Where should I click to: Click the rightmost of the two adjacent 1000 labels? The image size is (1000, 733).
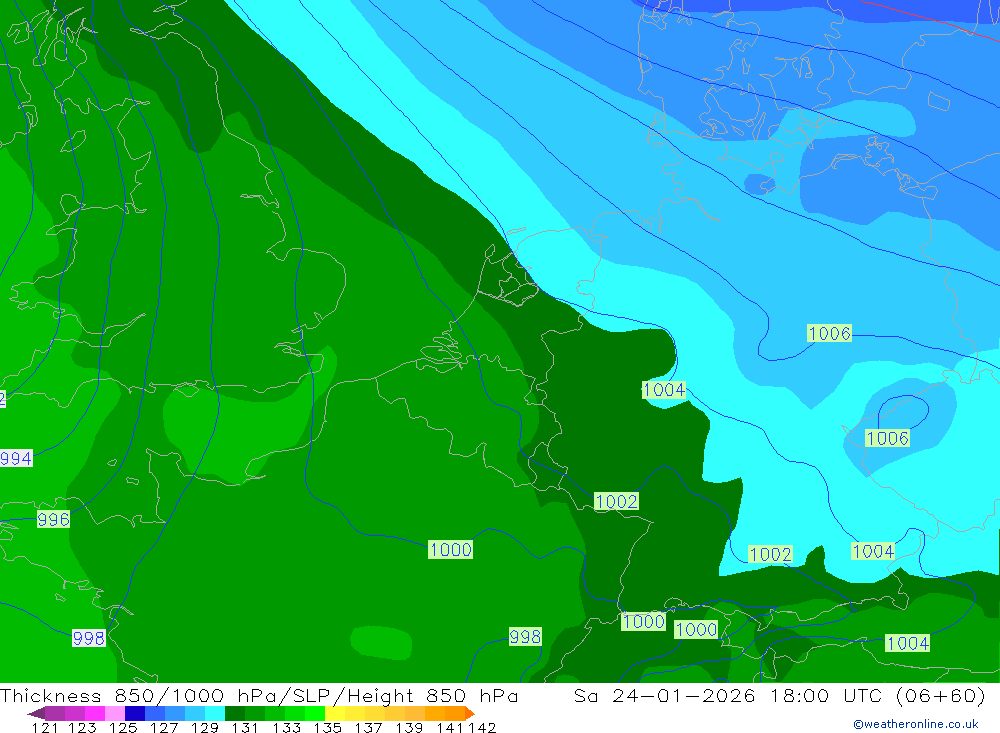point(696,630)
